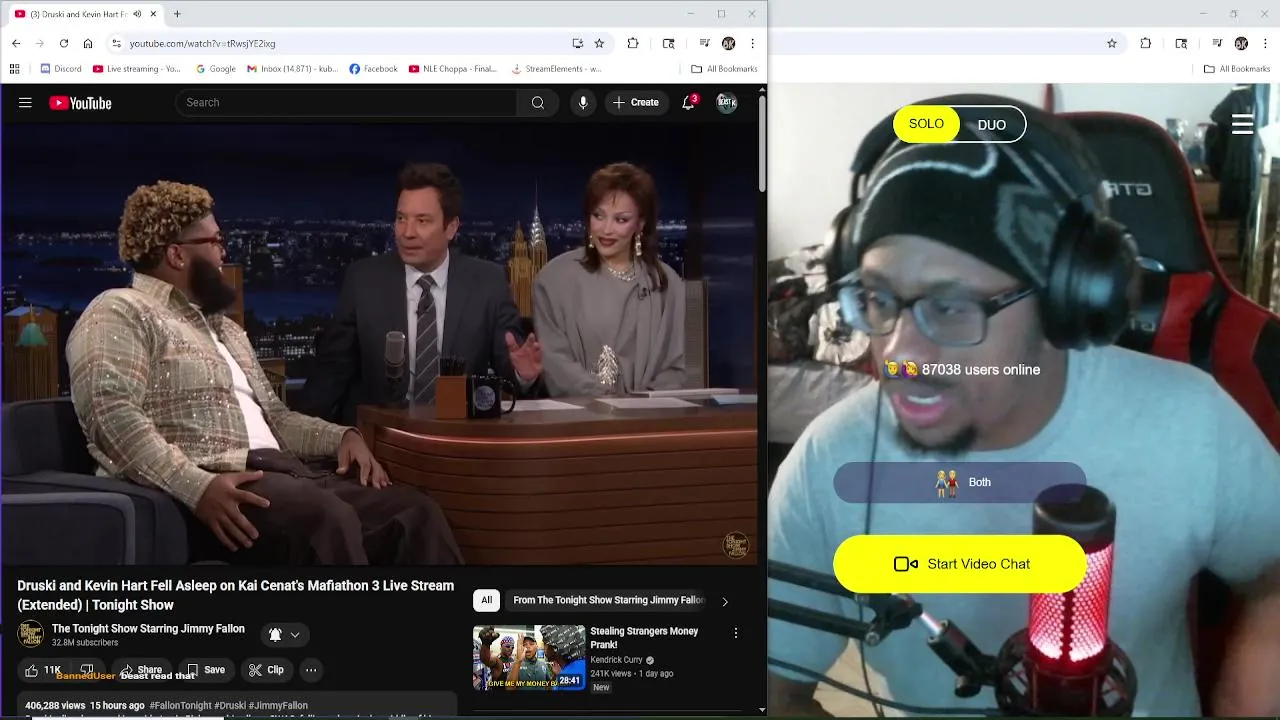The height and width of the screenshot is (720, 1280).
Task: Open All Bookmarks in the right window
Action: (x=1237, y=69)
